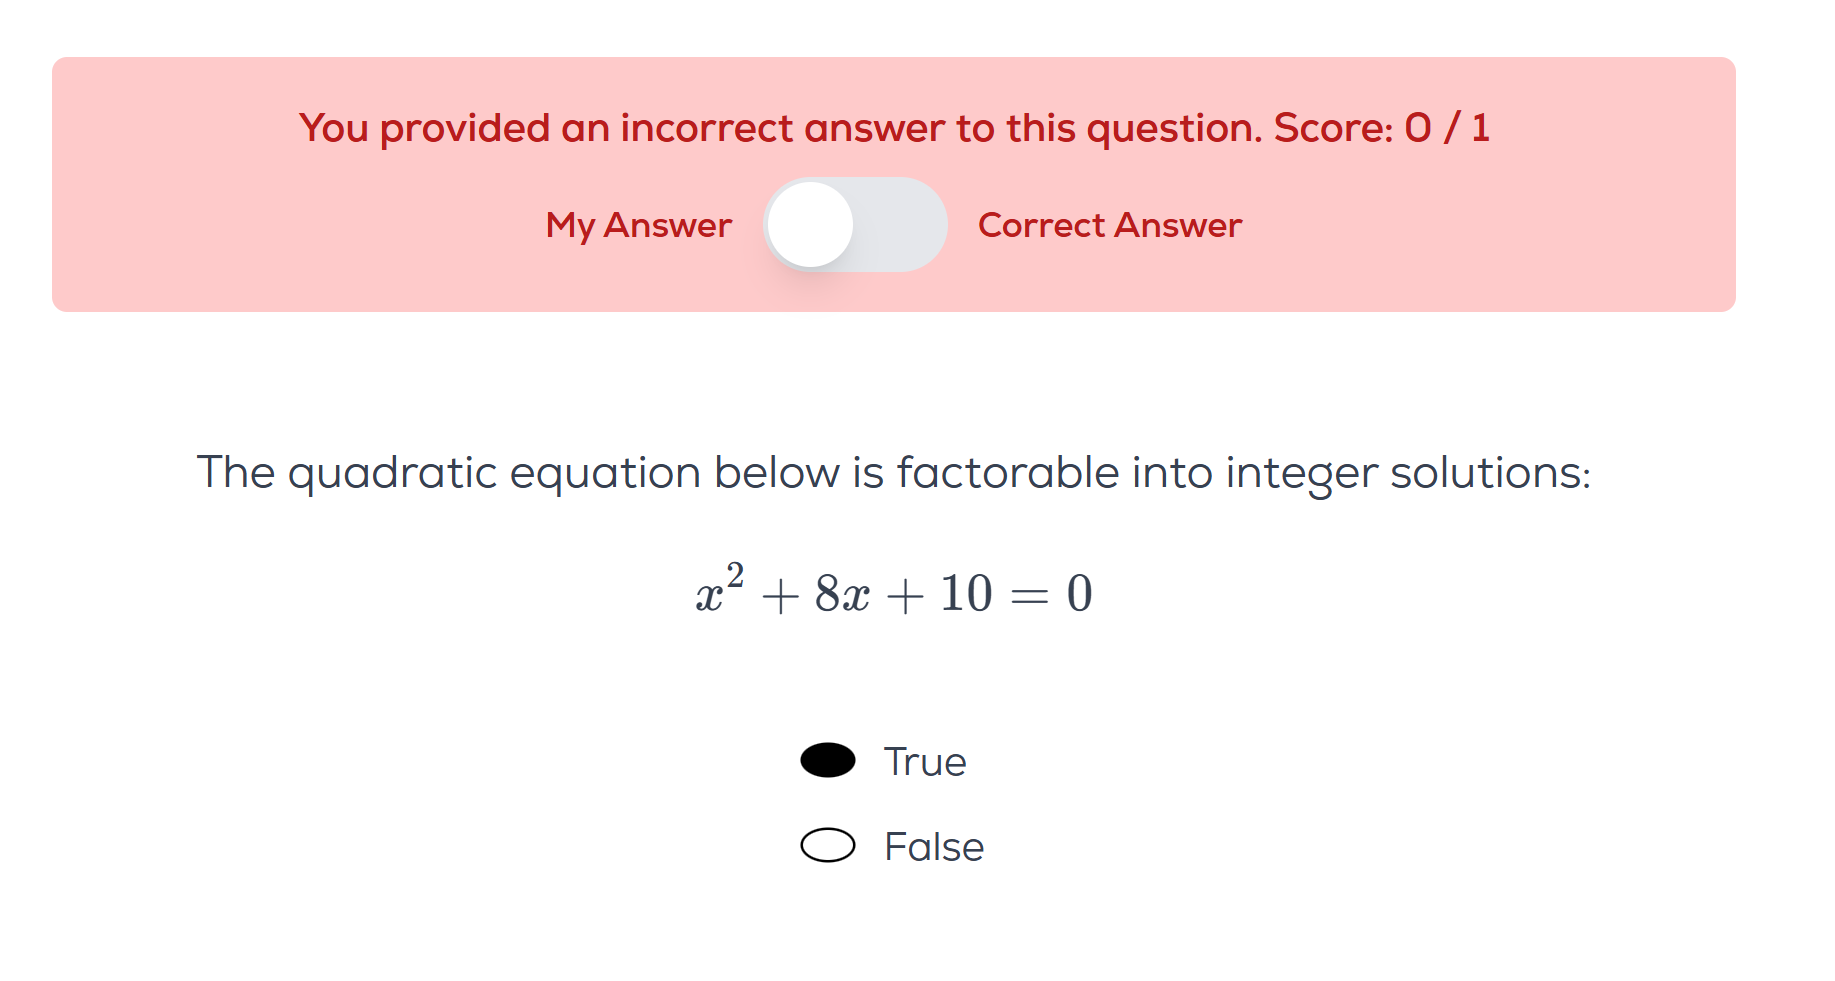
Task: Click the equals sign in the equation
Action: click(x=1029, y=596)
